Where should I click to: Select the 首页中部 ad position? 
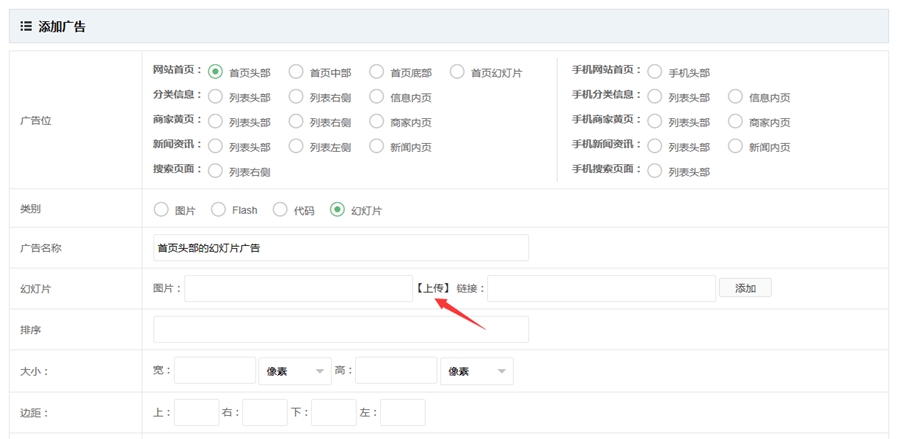296,72
